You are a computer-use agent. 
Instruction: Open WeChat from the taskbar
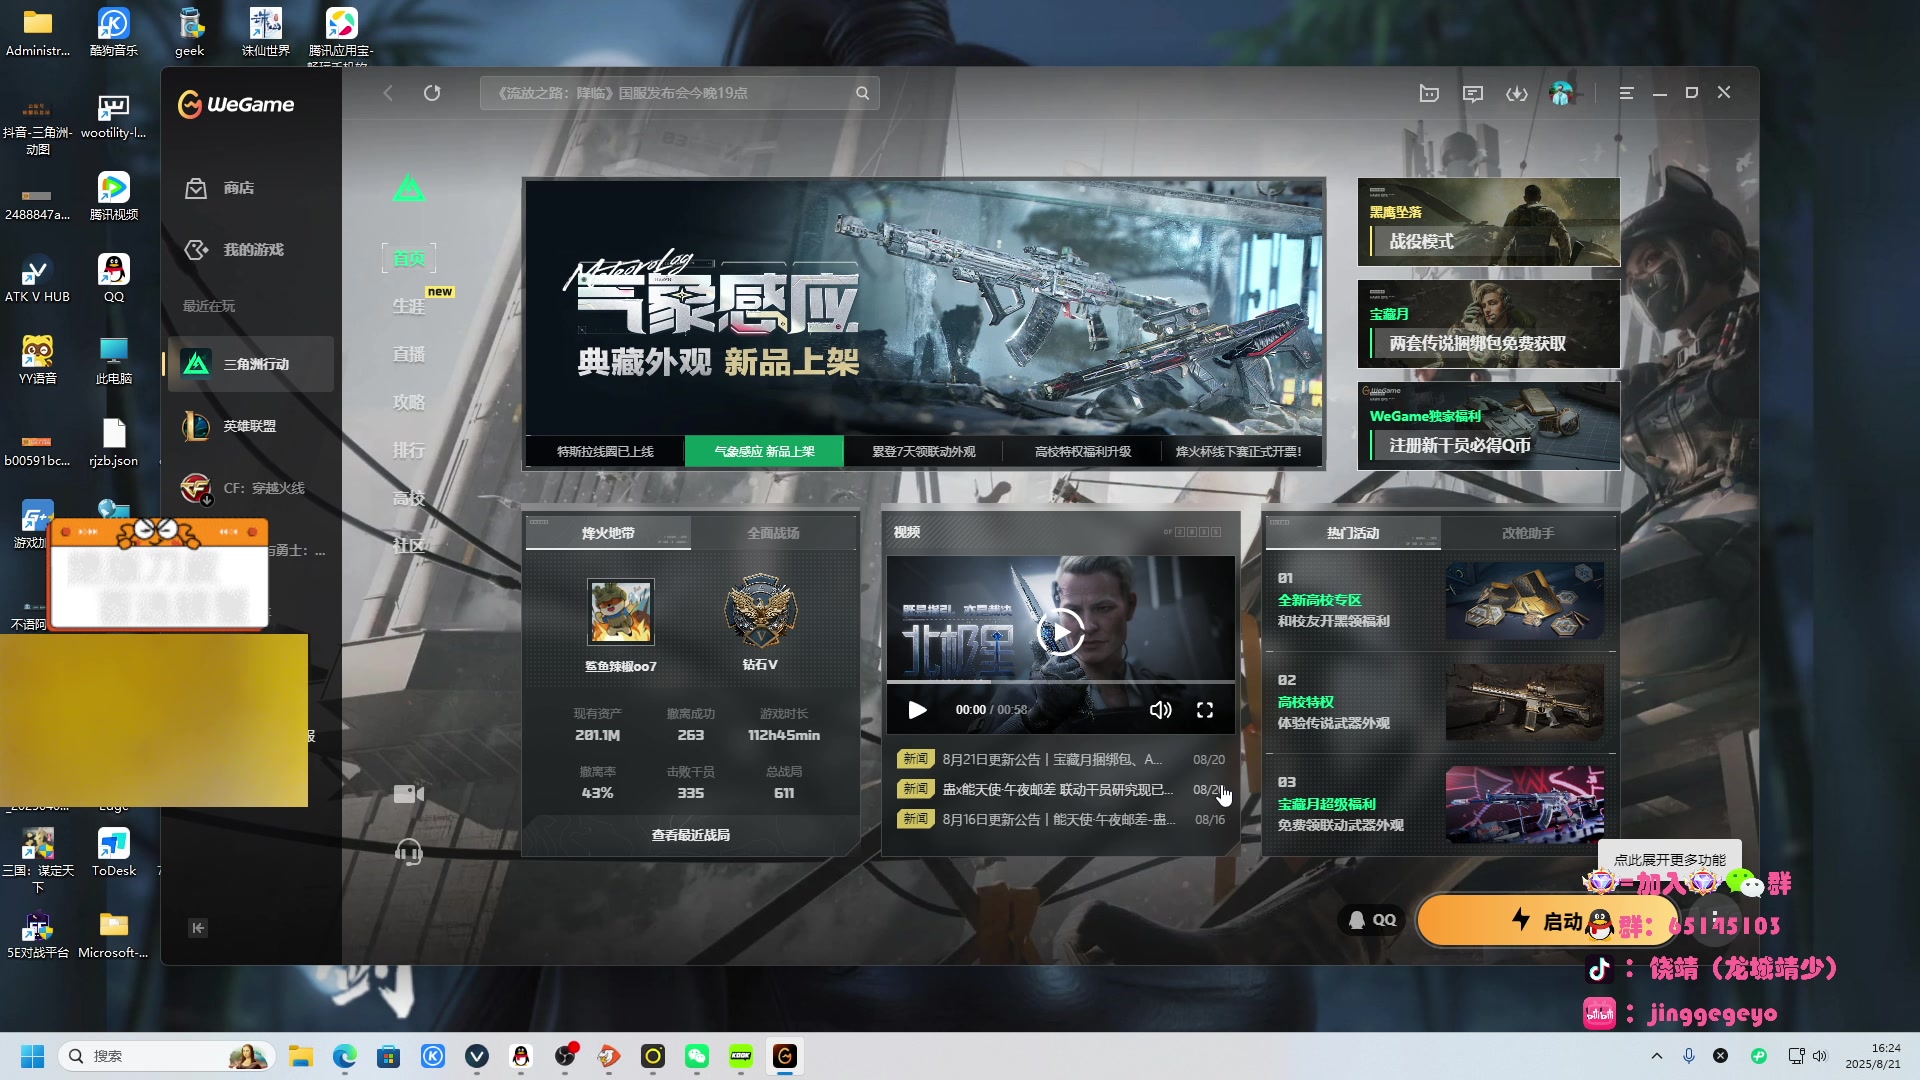point(697,1056)
